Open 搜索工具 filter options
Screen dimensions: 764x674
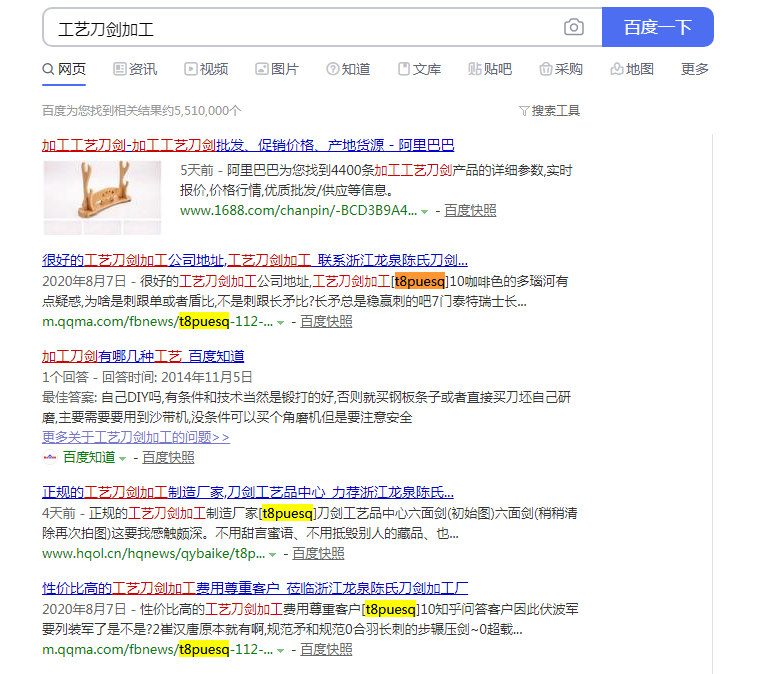(550, 111)
